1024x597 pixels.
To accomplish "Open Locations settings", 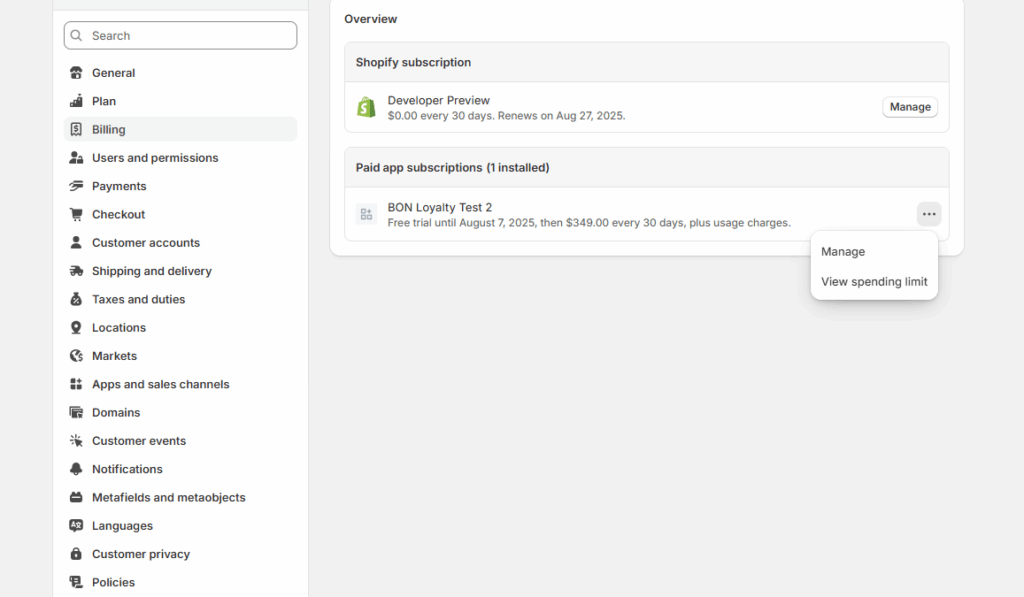I will [181, 327].
